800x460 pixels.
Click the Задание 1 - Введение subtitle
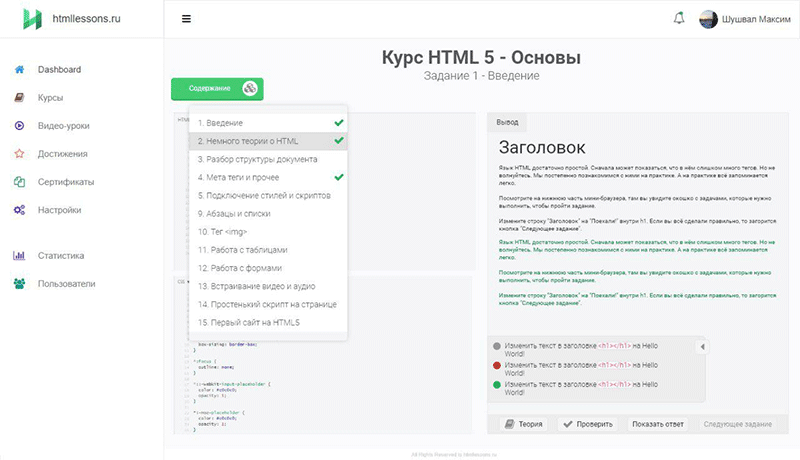[481, 76]
